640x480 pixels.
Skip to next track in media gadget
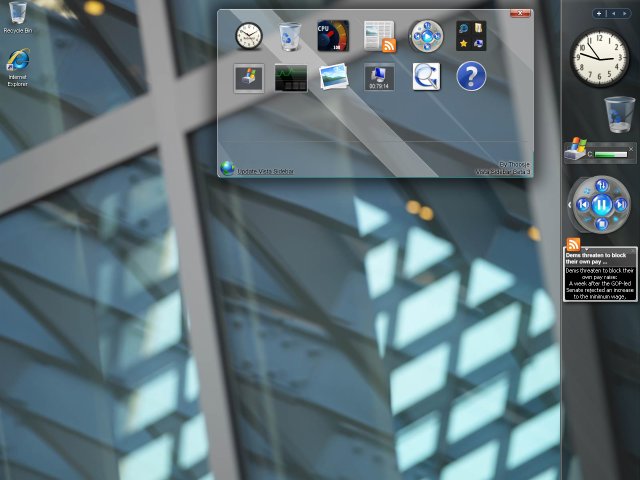[x=620, y=205]
